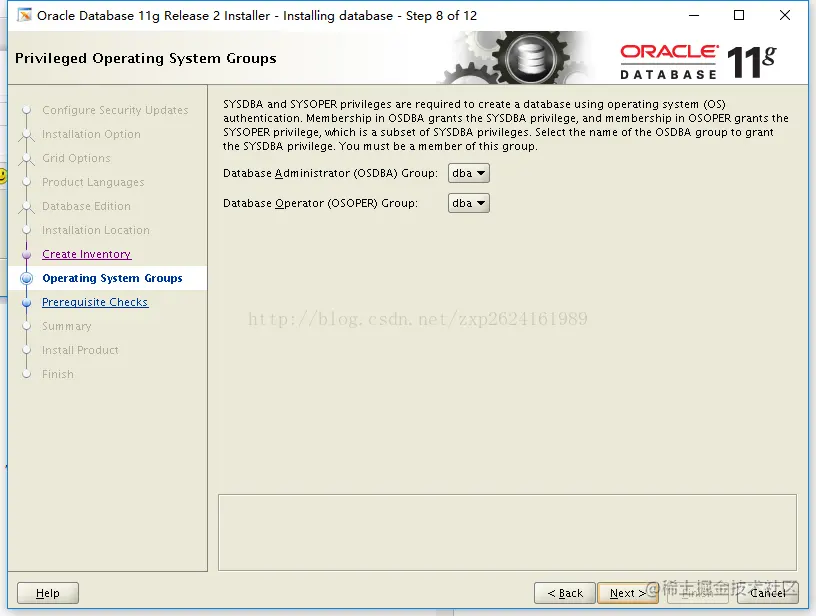Minimize the installer window
Viewport: 816px width, 616px height.
694,15
